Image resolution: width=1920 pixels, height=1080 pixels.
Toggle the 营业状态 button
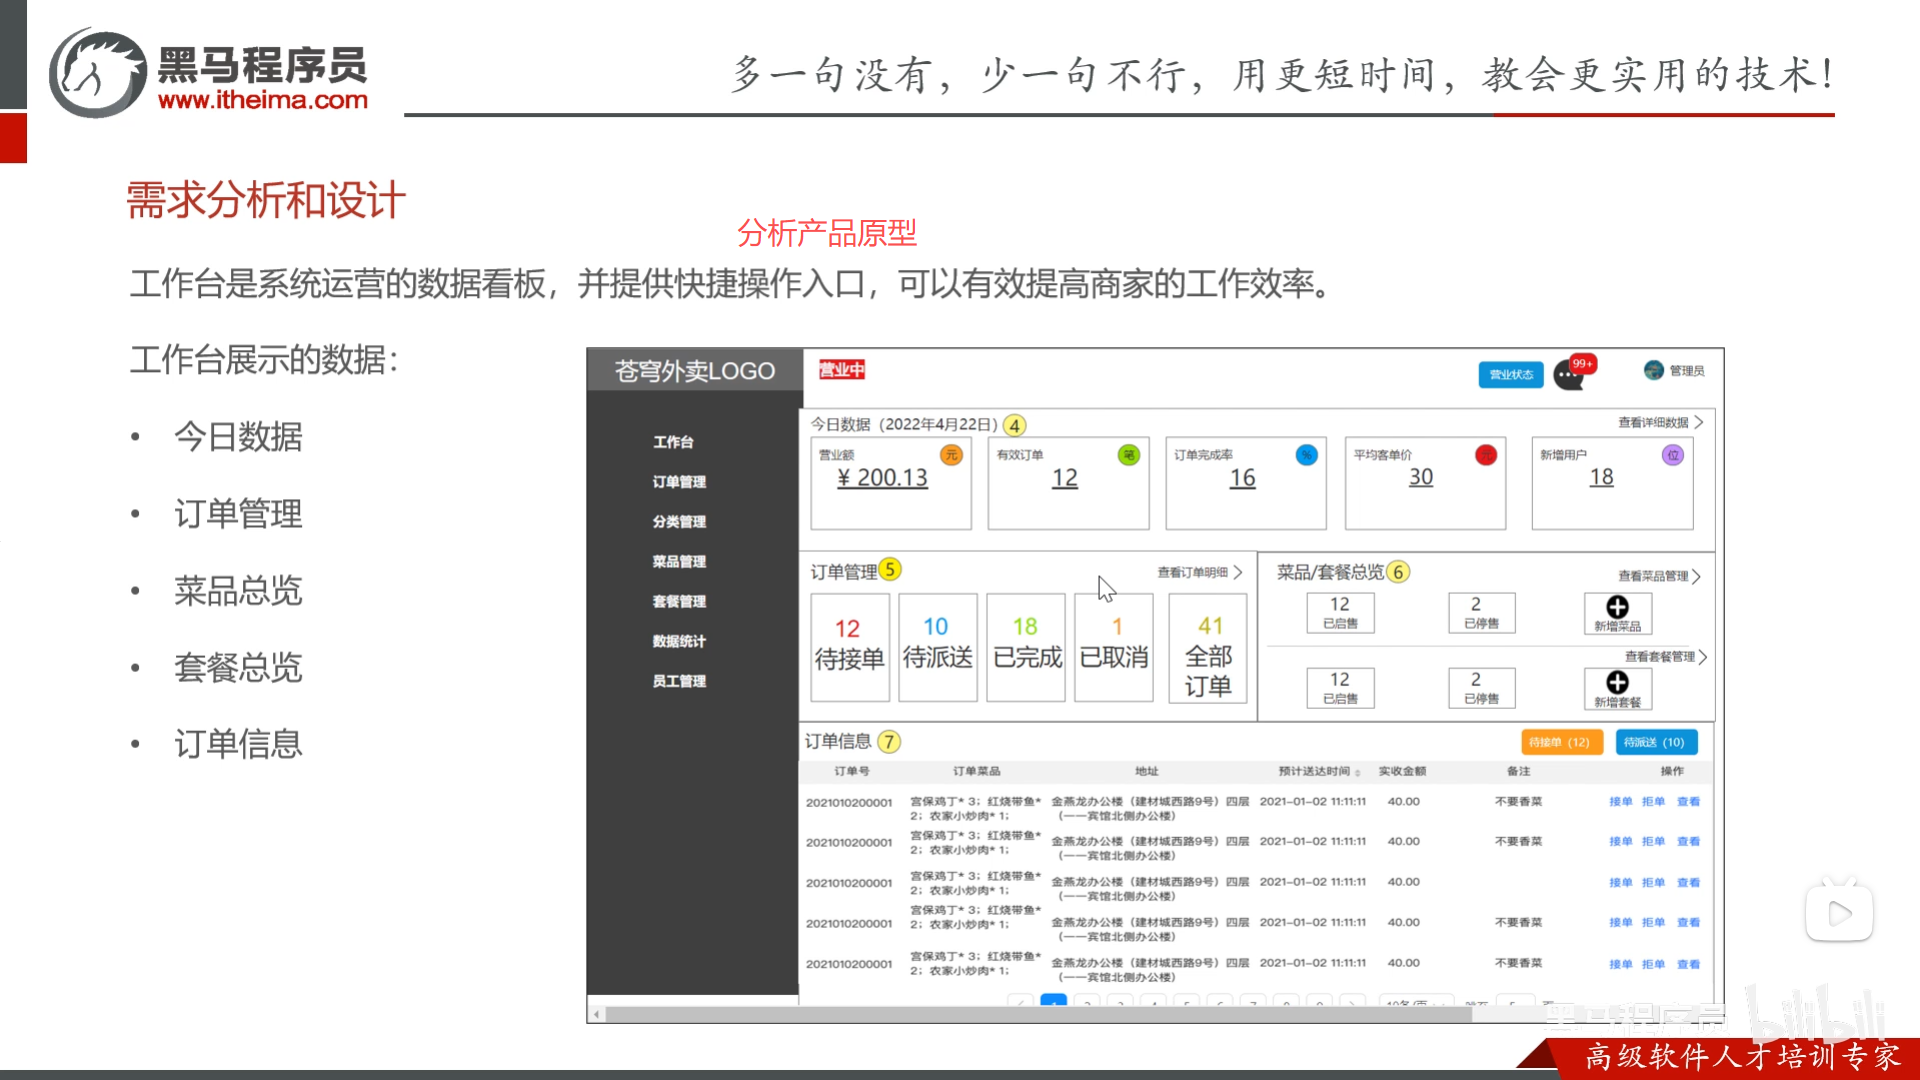(1510, 375)
